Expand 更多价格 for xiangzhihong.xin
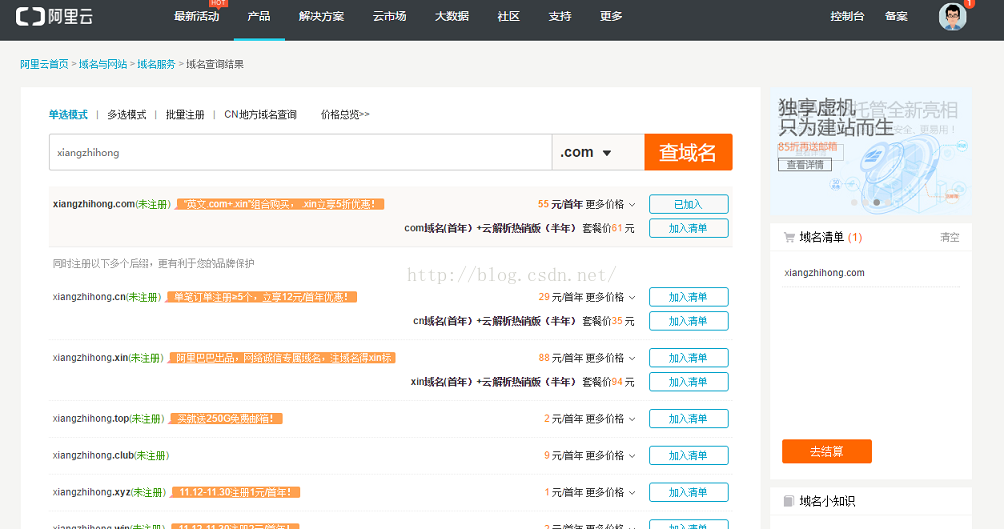 coord(610,358)
